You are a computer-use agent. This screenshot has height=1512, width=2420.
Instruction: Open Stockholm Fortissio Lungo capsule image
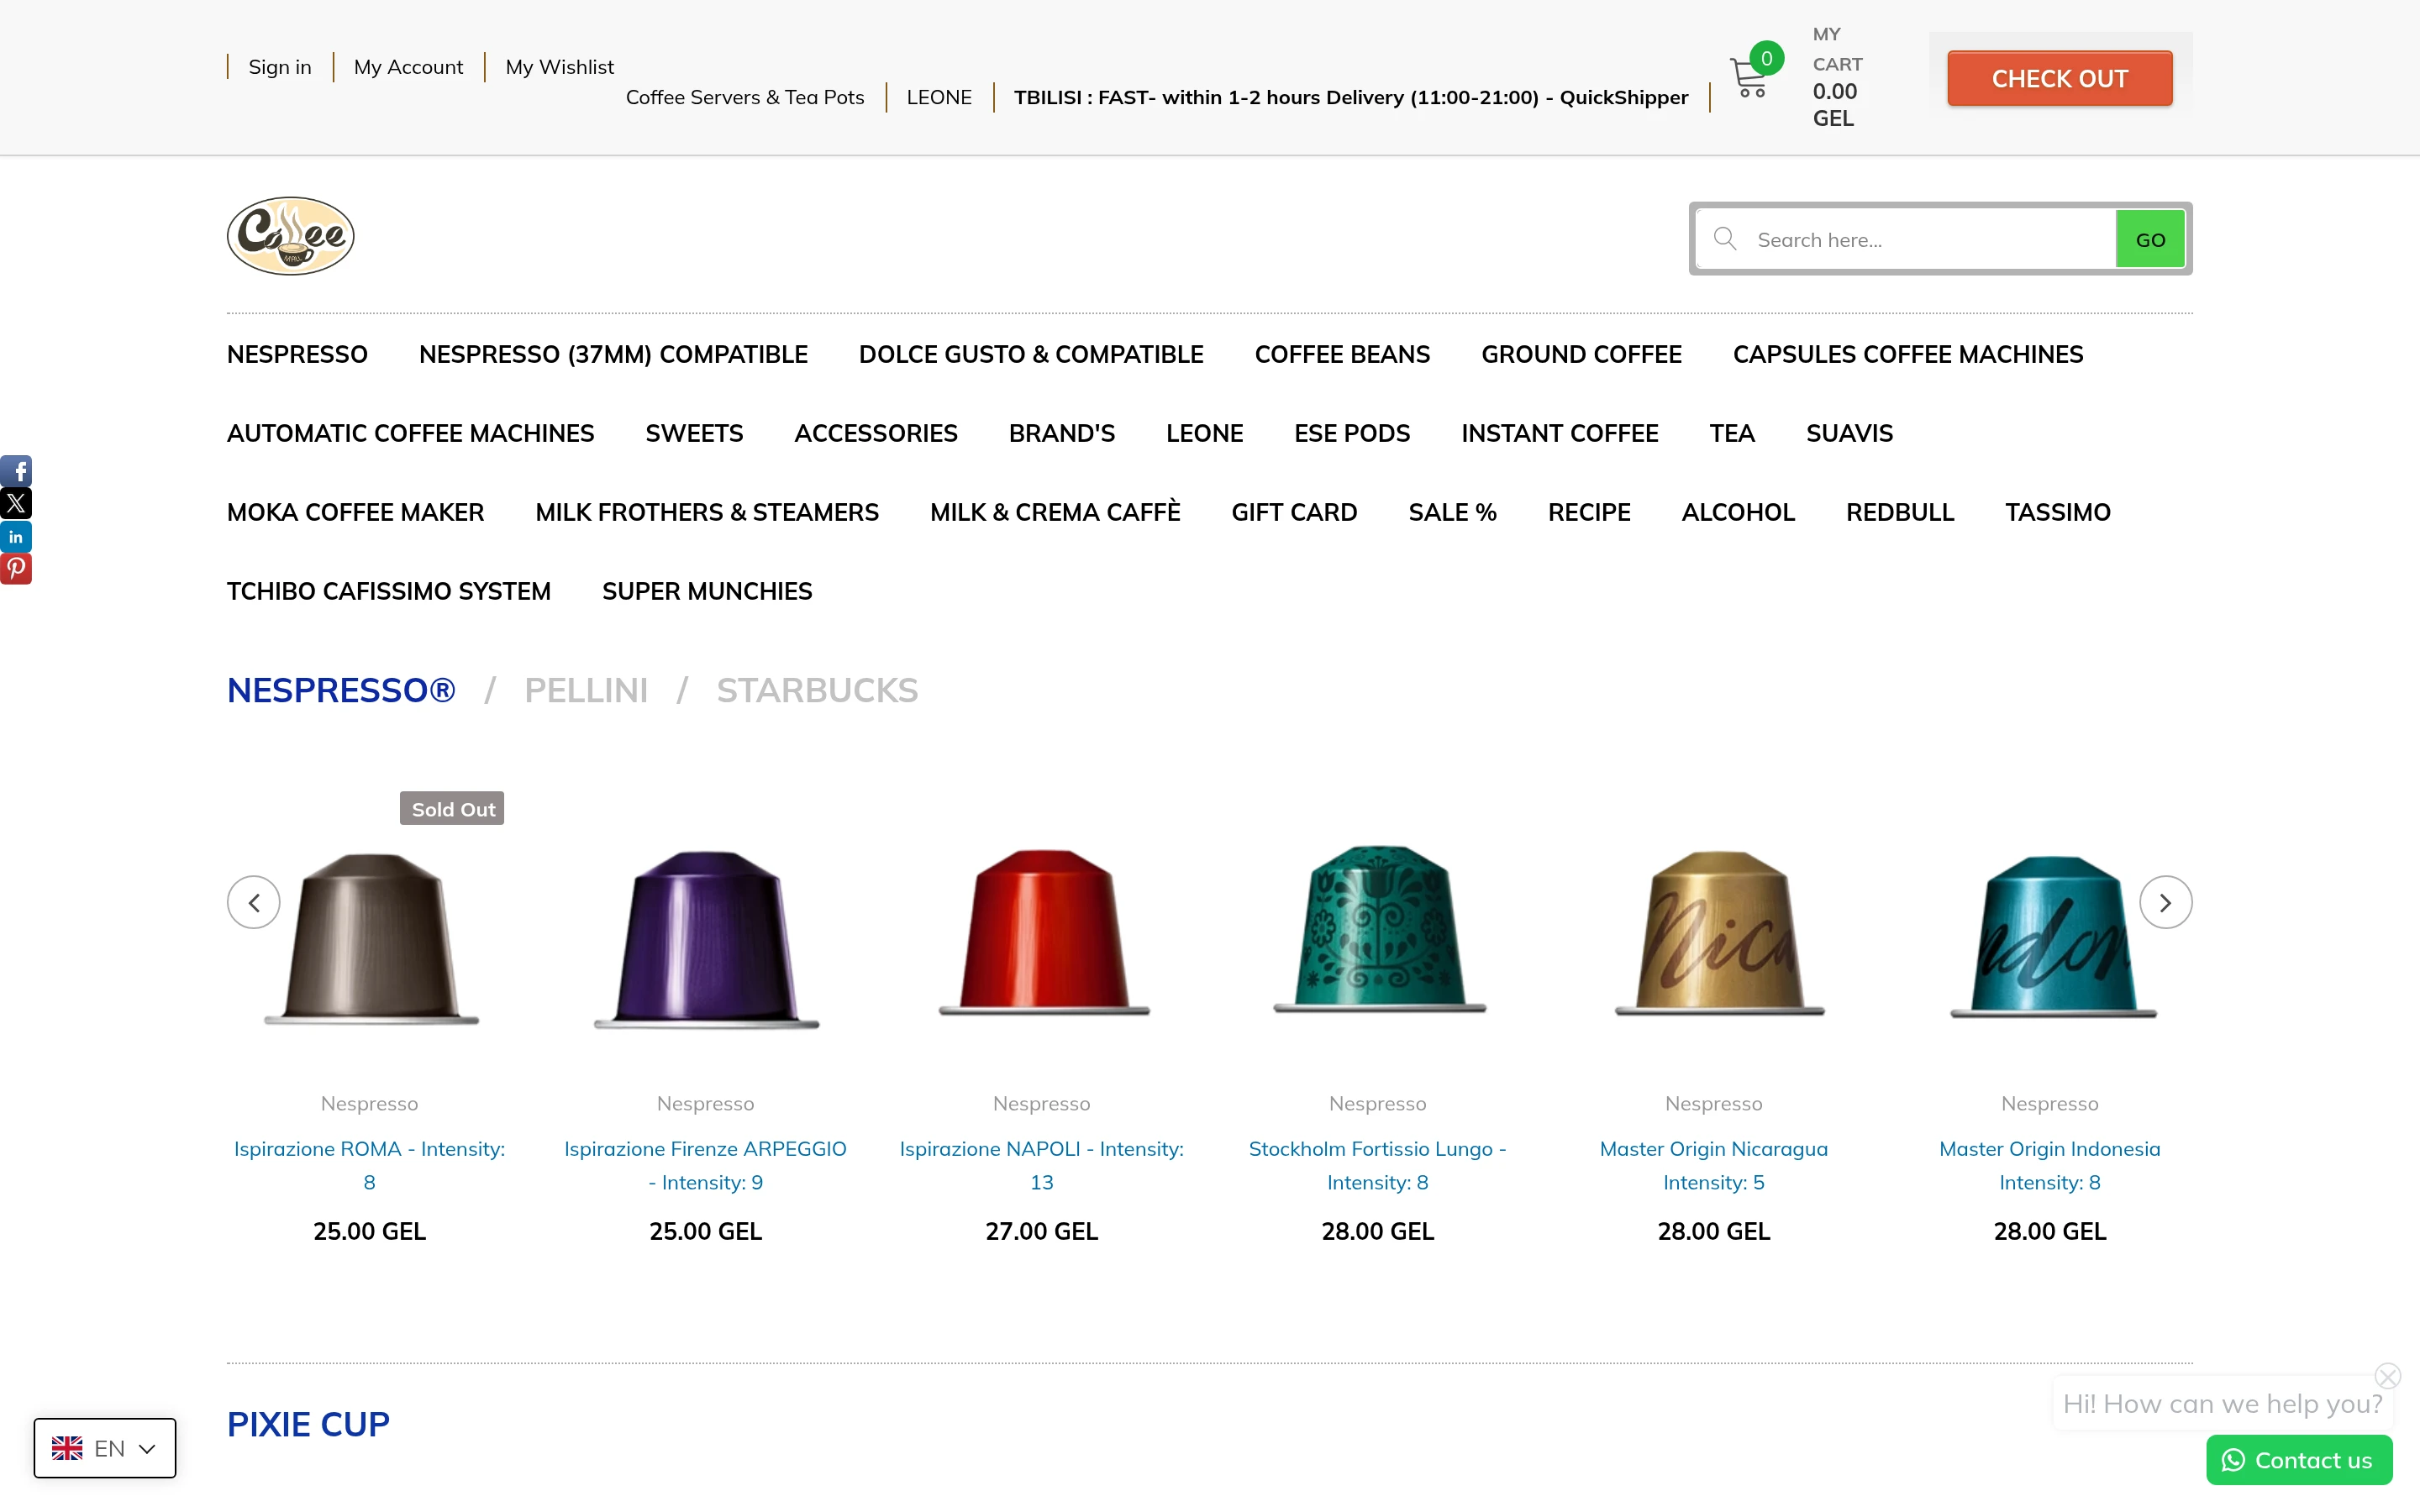(1378, 928)
